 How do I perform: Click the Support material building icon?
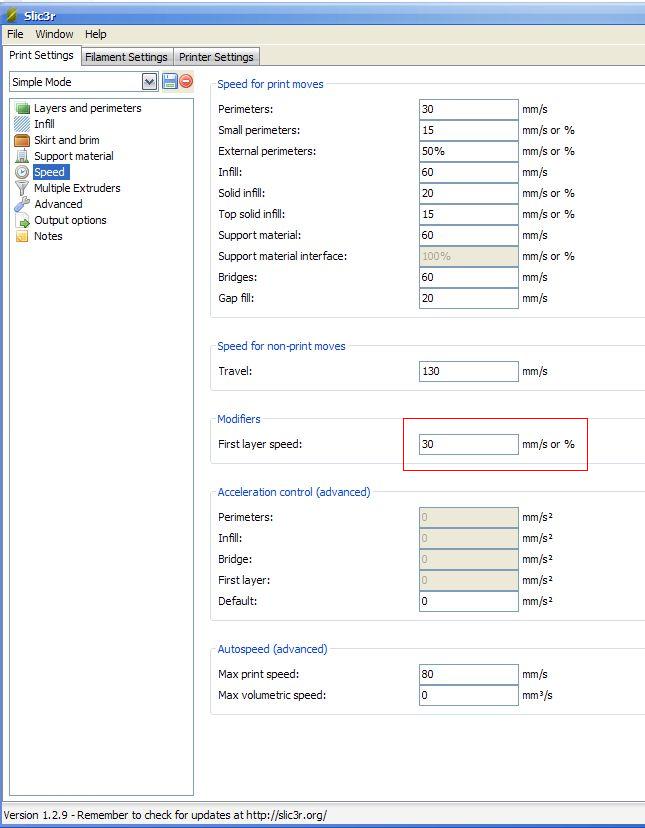click(x=22, y=156)
